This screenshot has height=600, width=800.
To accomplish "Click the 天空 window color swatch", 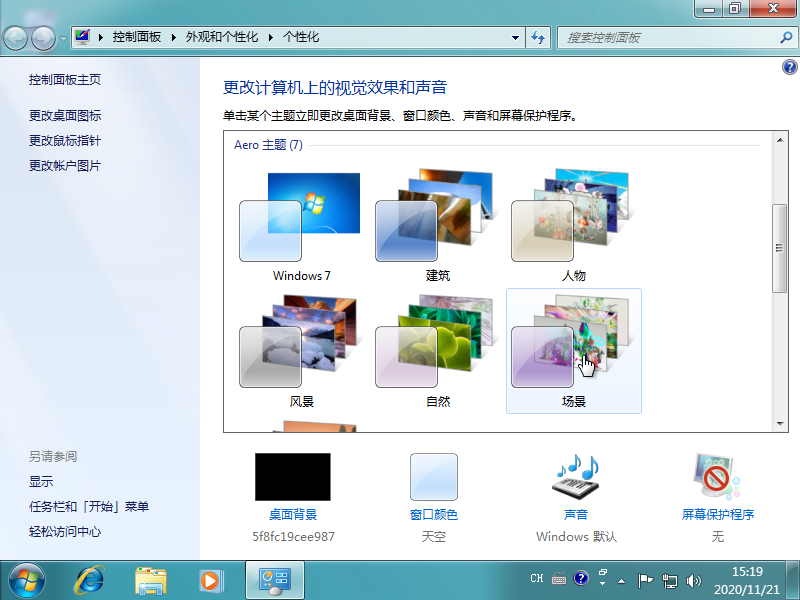I will (434, 476).
